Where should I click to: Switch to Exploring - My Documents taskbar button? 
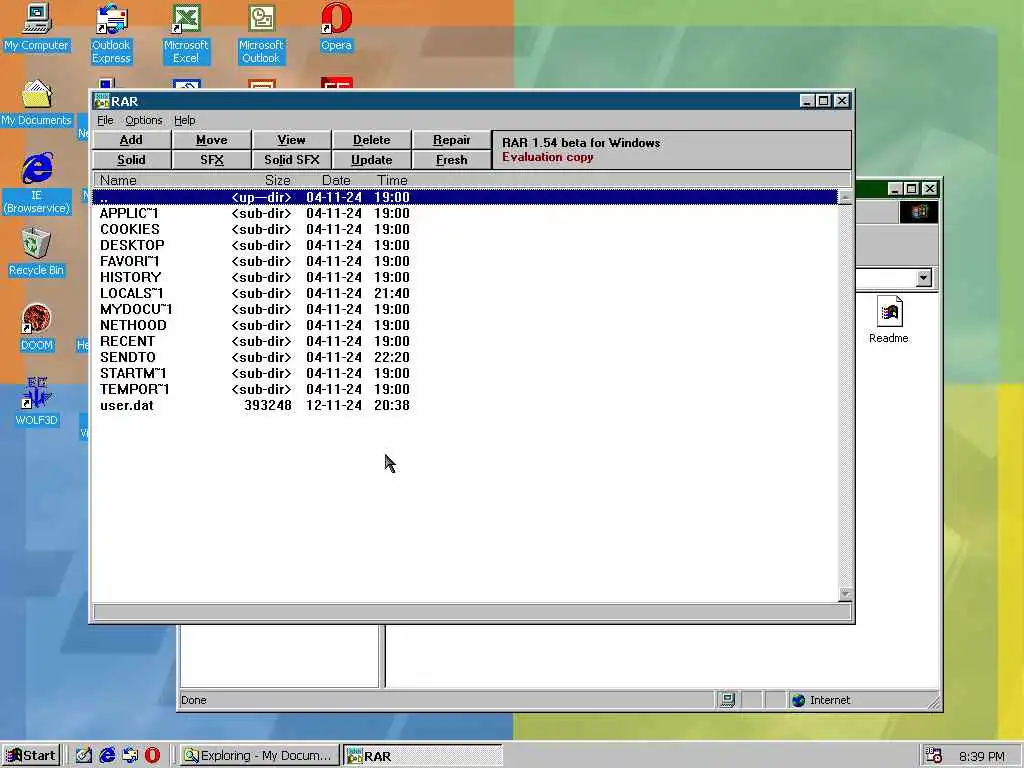click(x=259, y=756)
